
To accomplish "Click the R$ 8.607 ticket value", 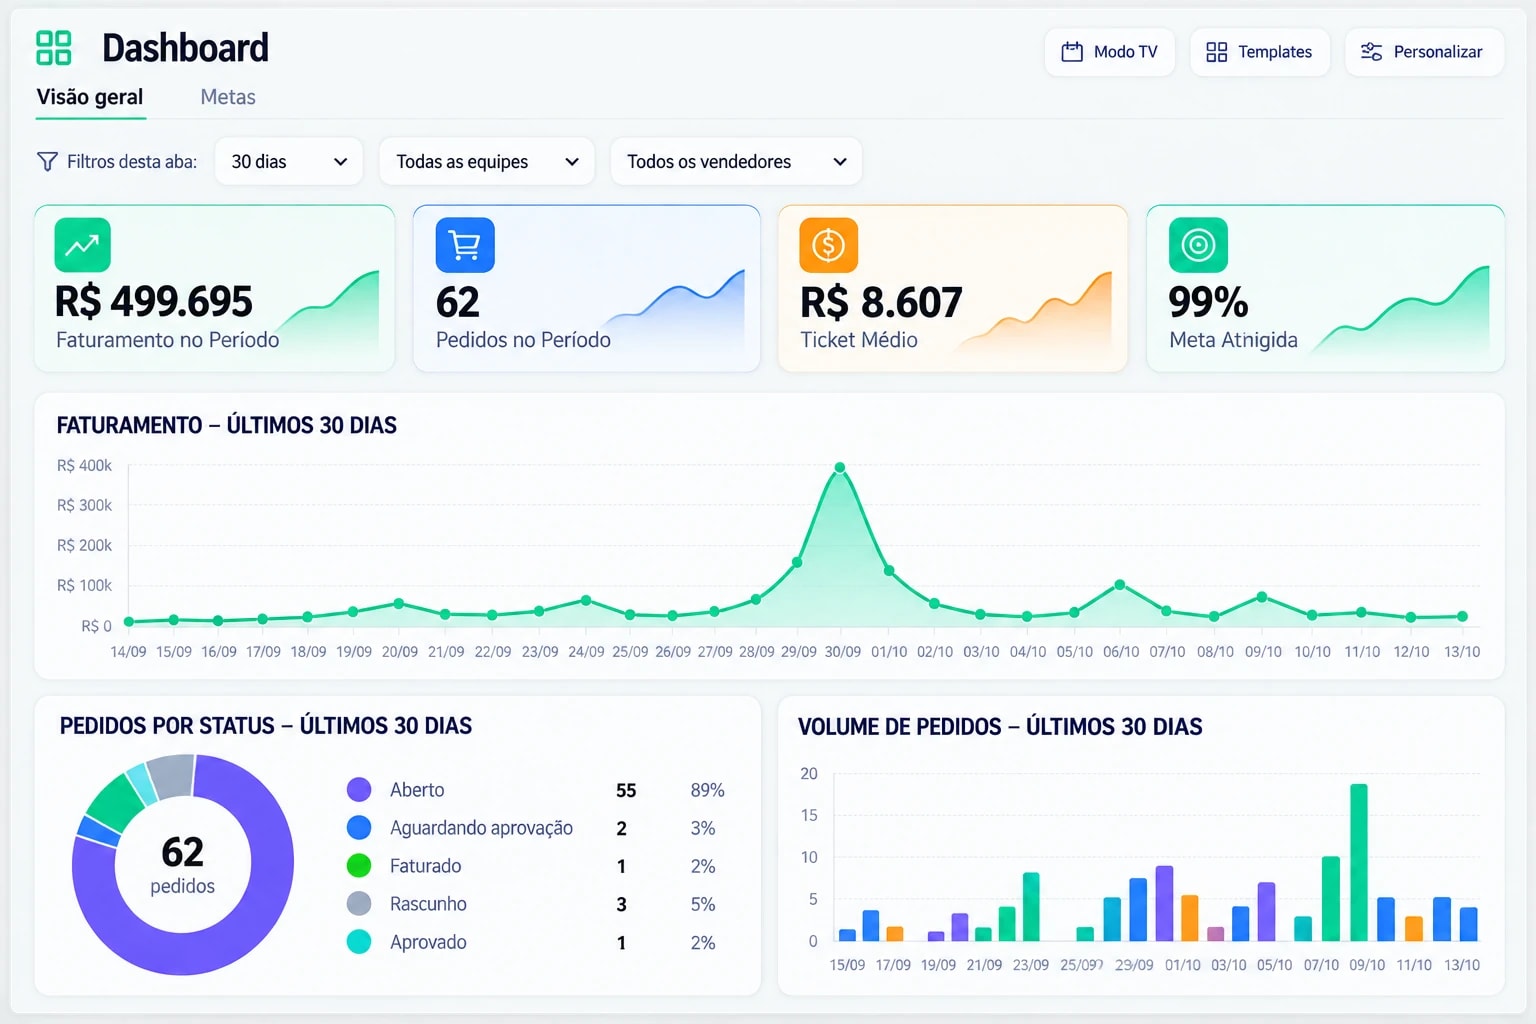I will 881,302.
